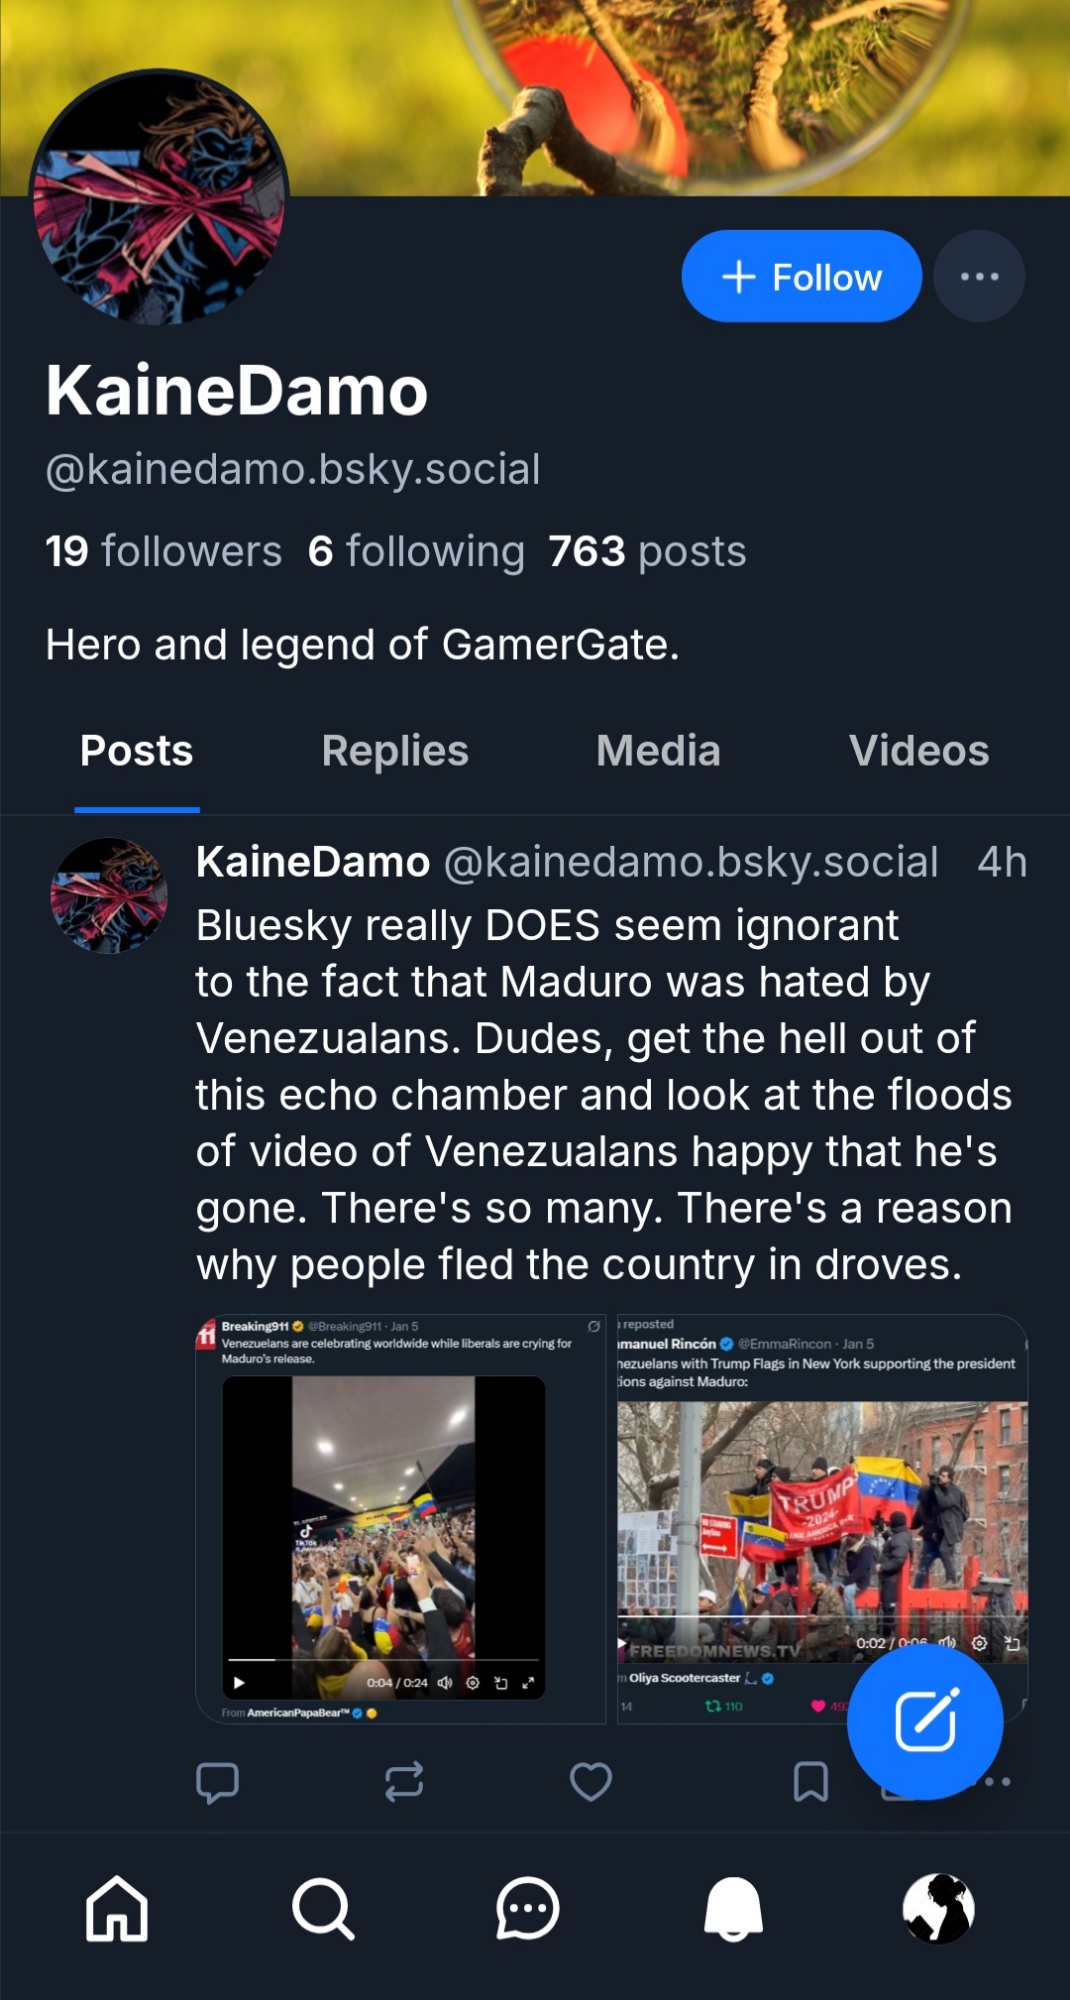Open the Search magnifier icon
The image size is (1070, 2000).
click(323, 1908)
